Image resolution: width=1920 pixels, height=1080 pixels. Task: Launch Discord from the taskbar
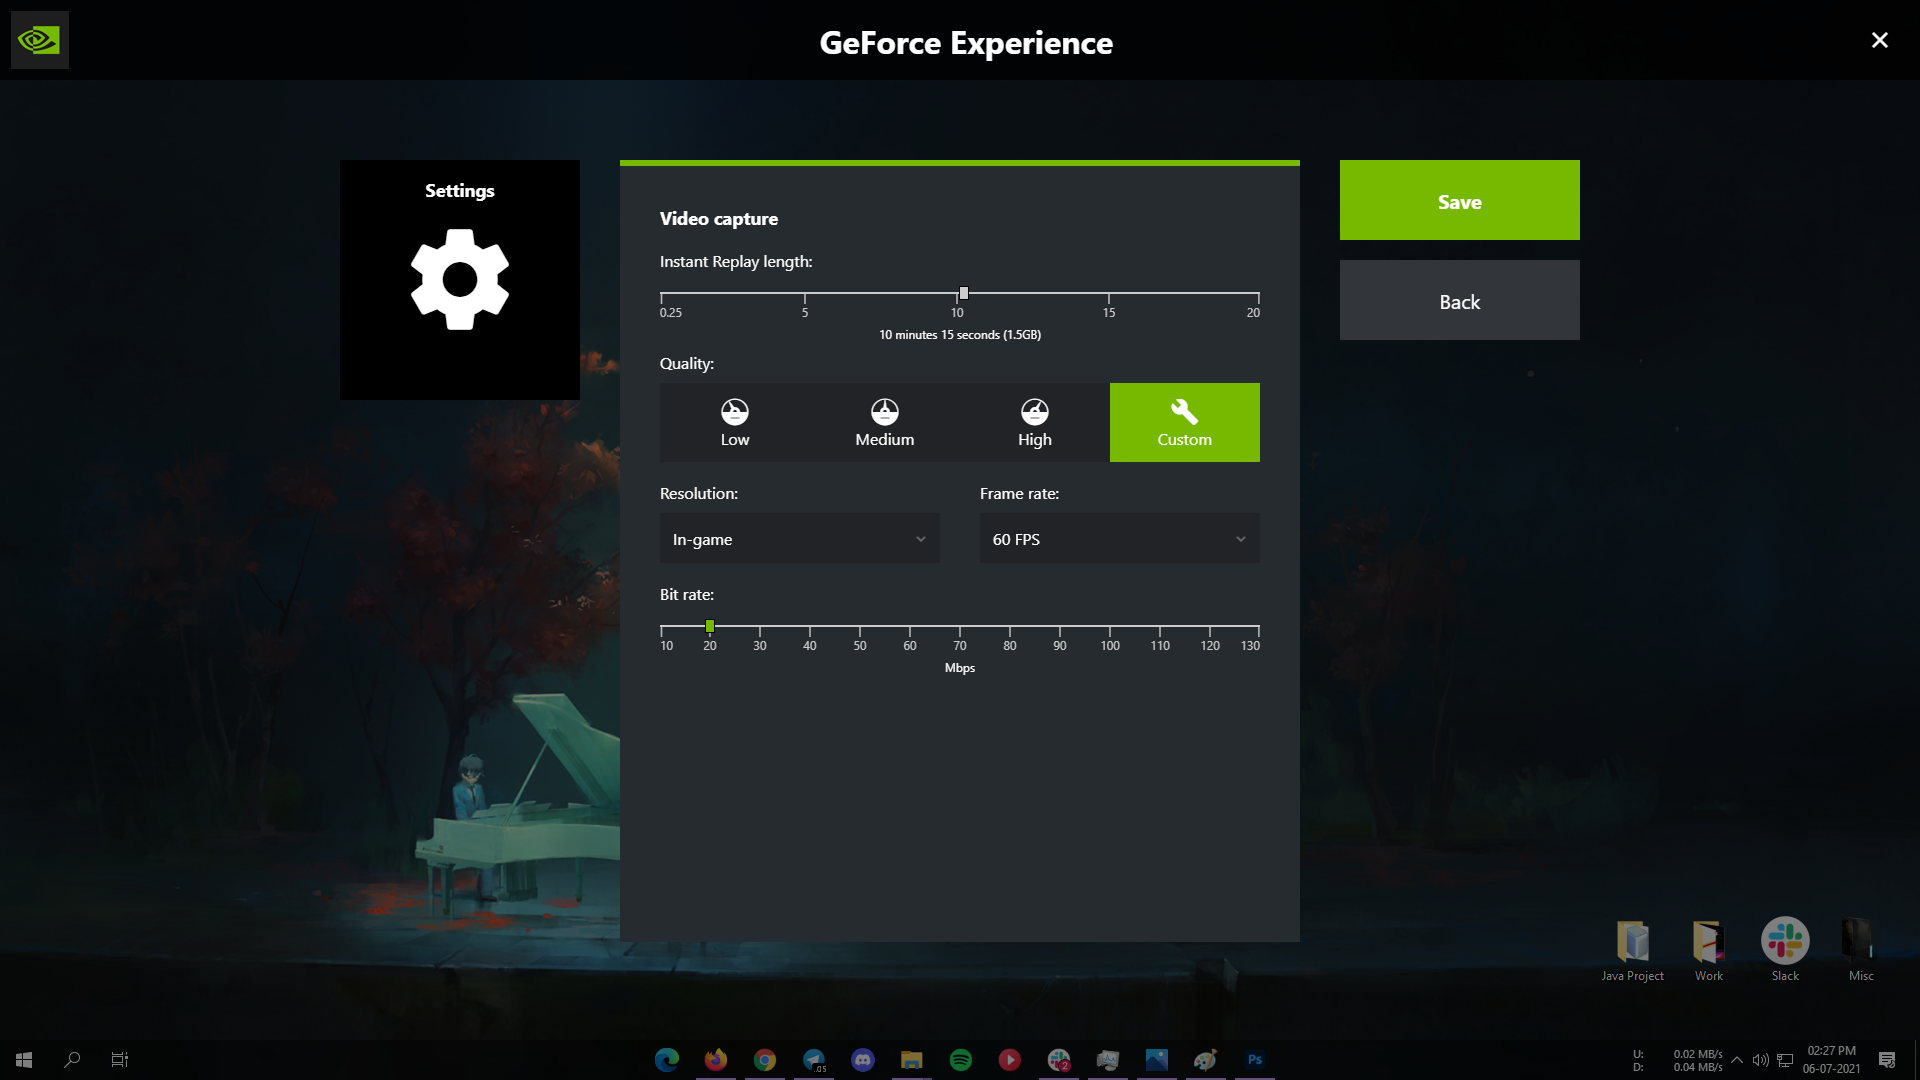point(863,1060)
